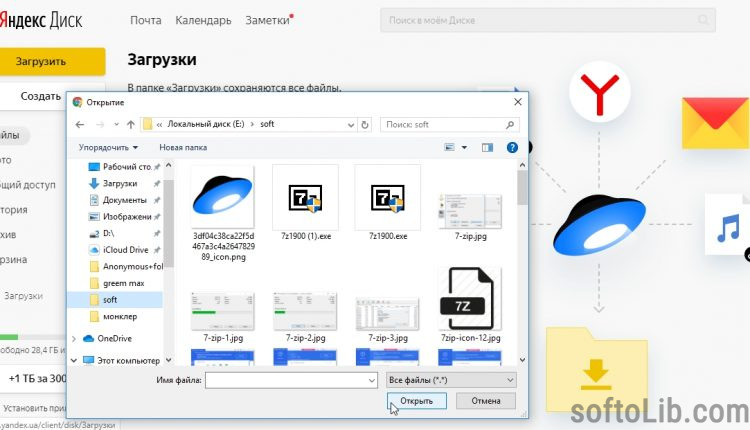Select the Yandex Disk icon png file

[x=223, y=213]
